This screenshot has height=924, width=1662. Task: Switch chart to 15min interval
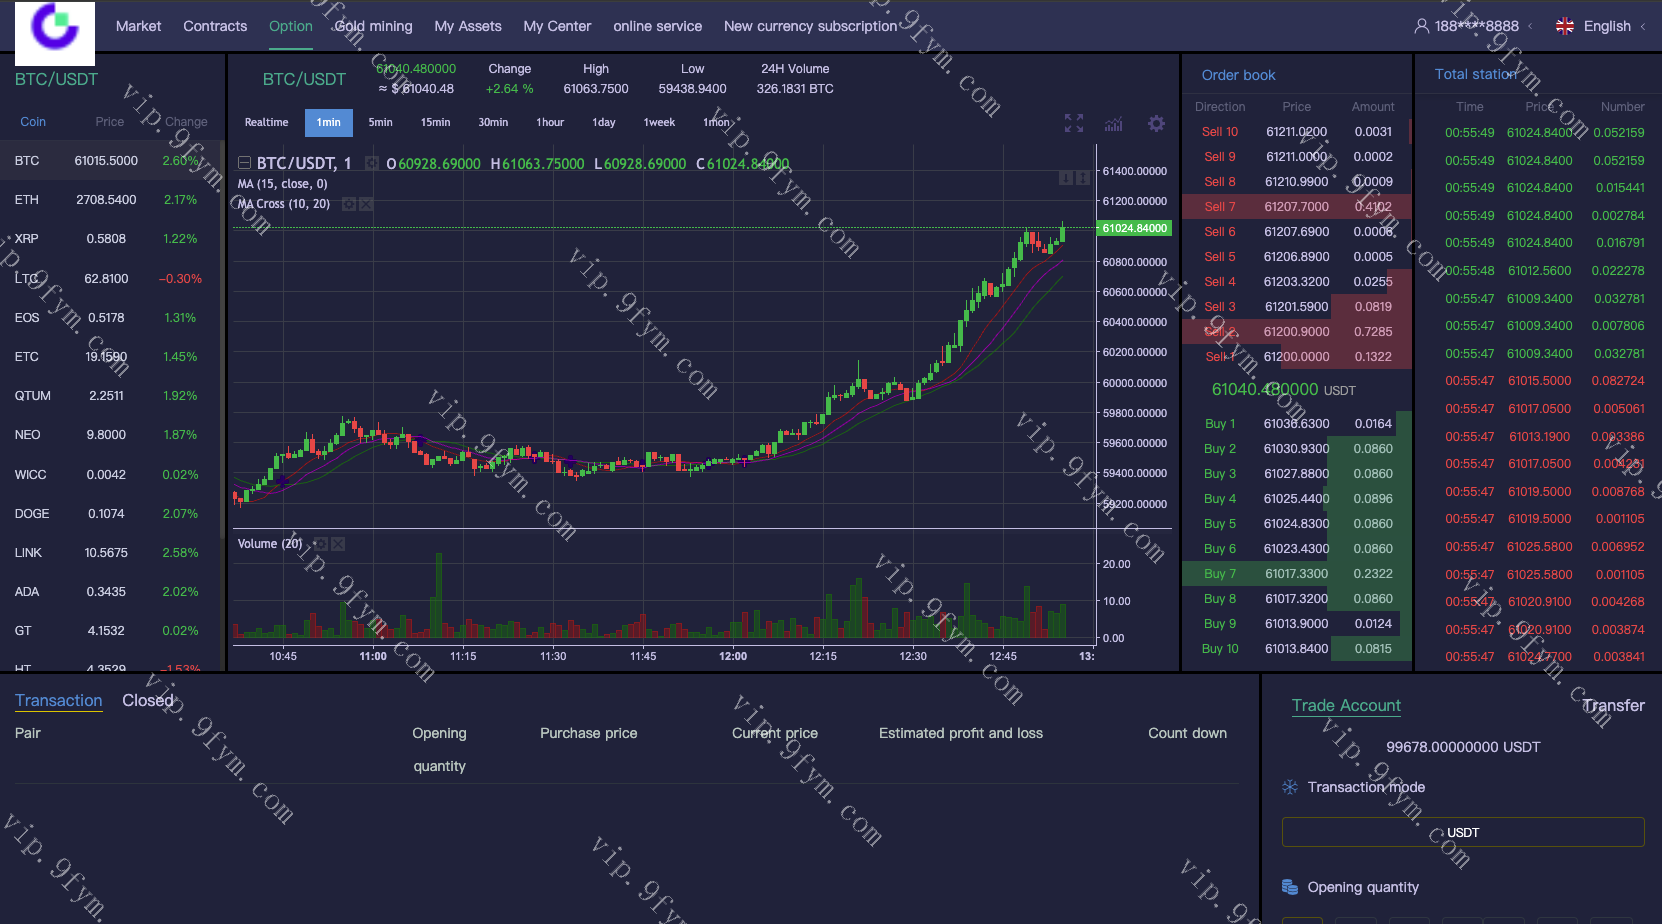coord(435,122)
